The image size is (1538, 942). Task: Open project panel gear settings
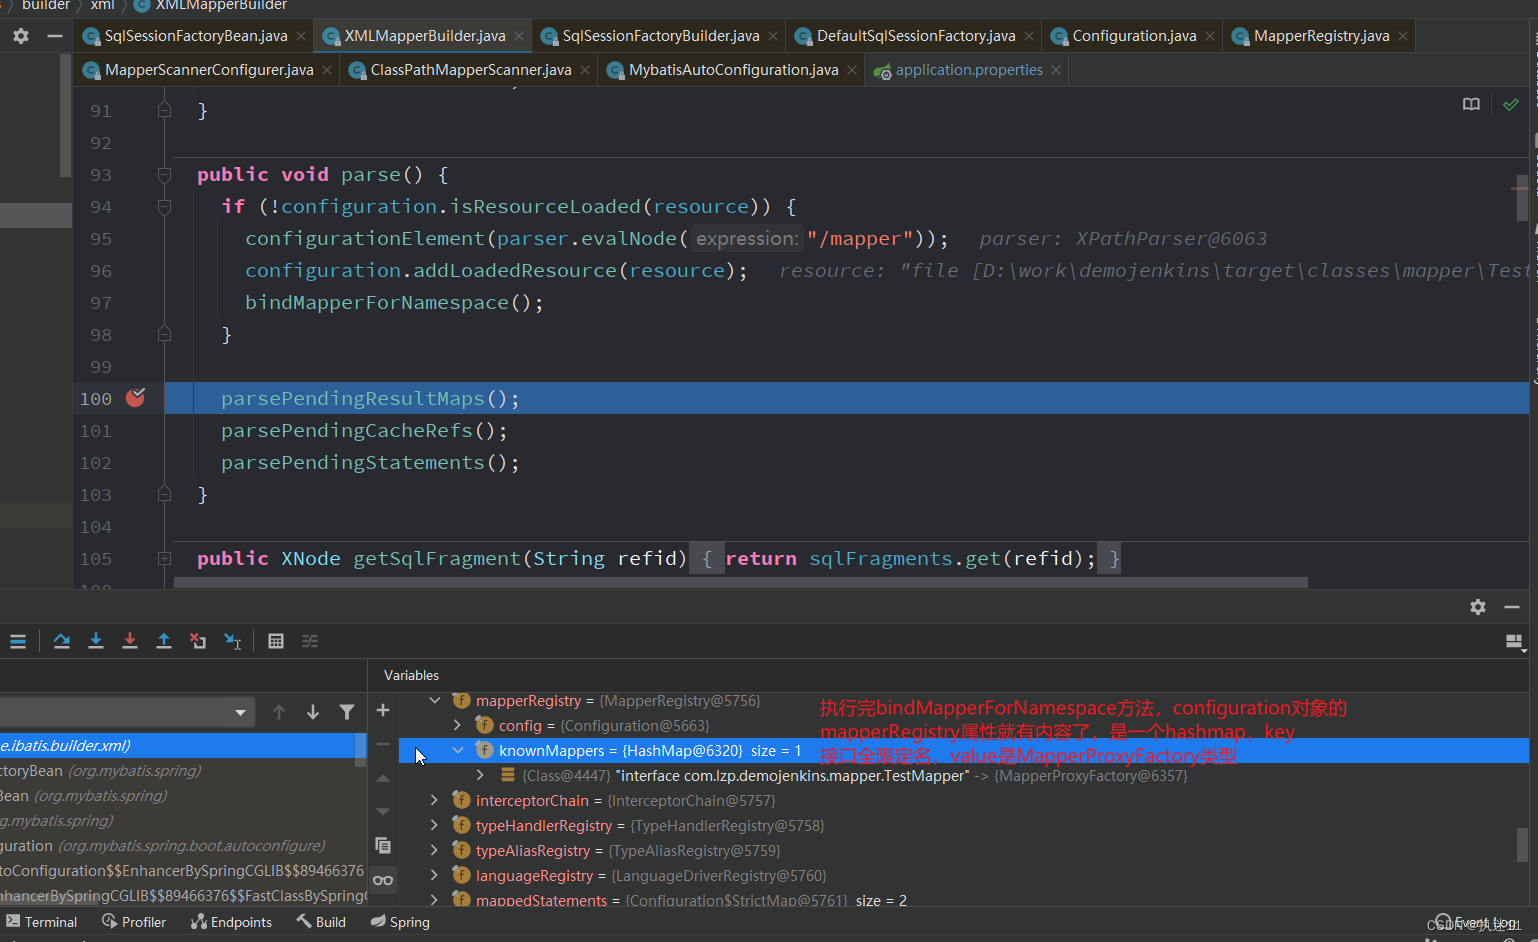(x=21, y=36)
